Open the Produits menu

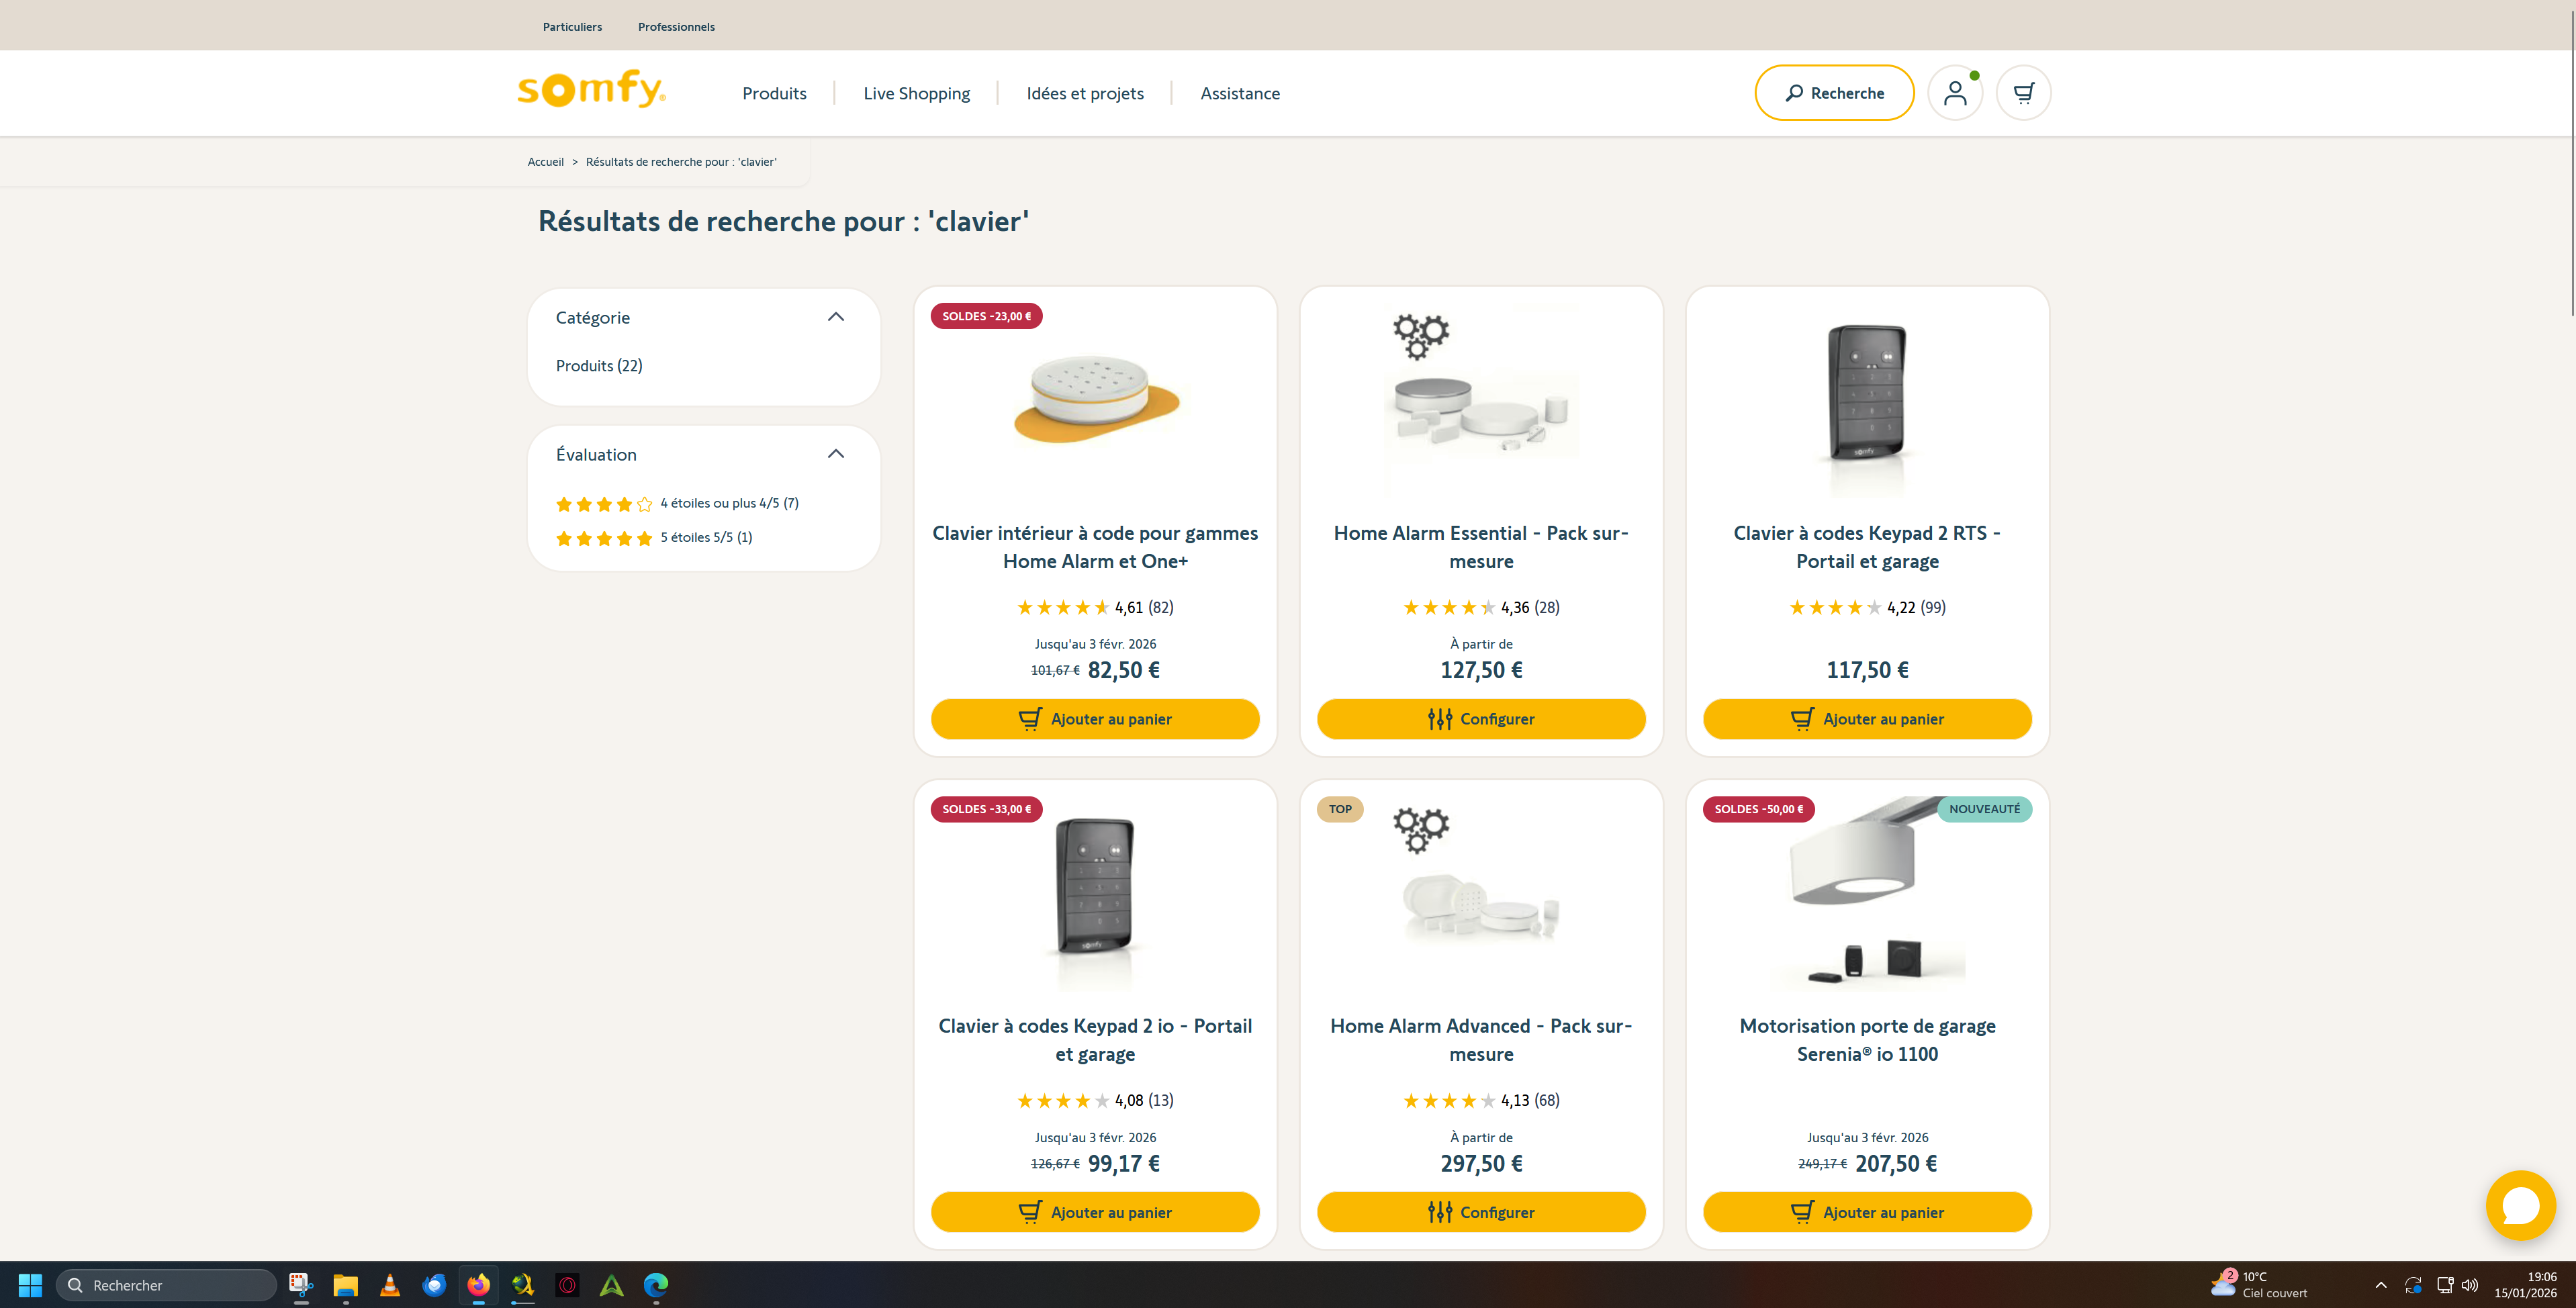774,93
